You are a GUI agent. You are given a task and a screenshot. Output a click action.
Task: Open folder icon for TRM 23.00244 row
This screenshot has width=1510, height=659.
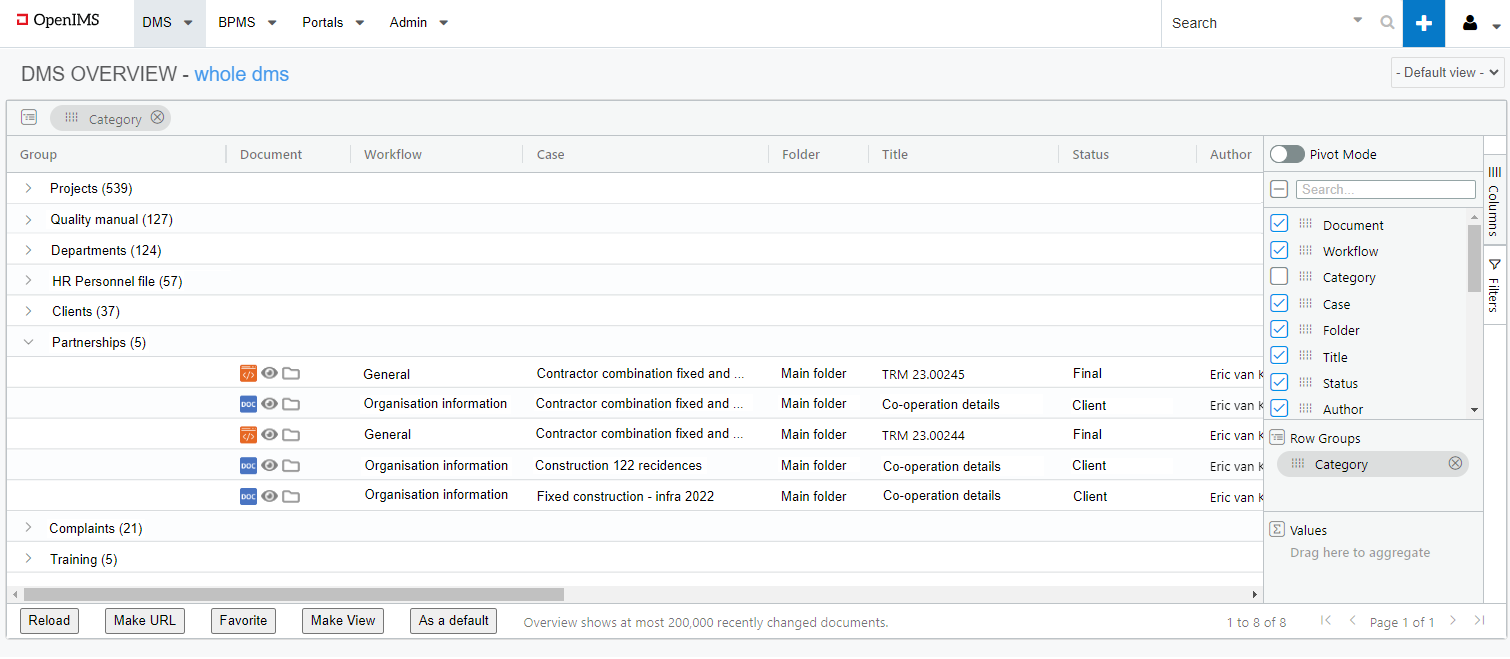pyautogui.click(x=291, y=435)
